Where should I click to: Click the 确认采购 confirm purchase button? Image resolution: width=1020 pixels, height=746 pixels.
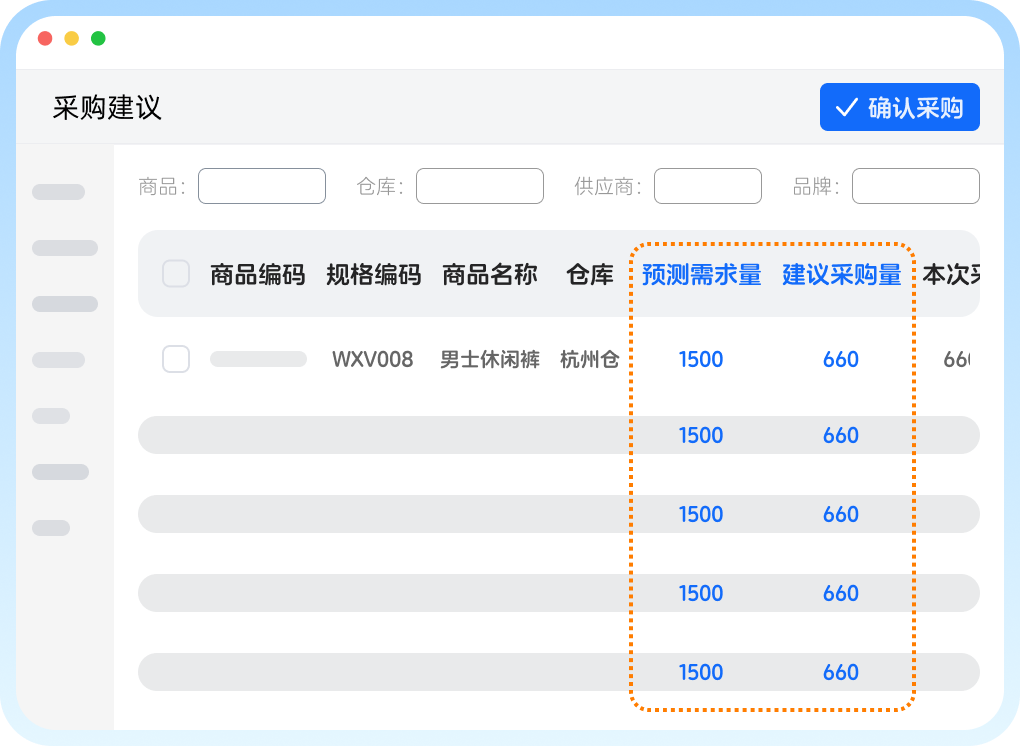pyautogui.click(x=899, y=107)
